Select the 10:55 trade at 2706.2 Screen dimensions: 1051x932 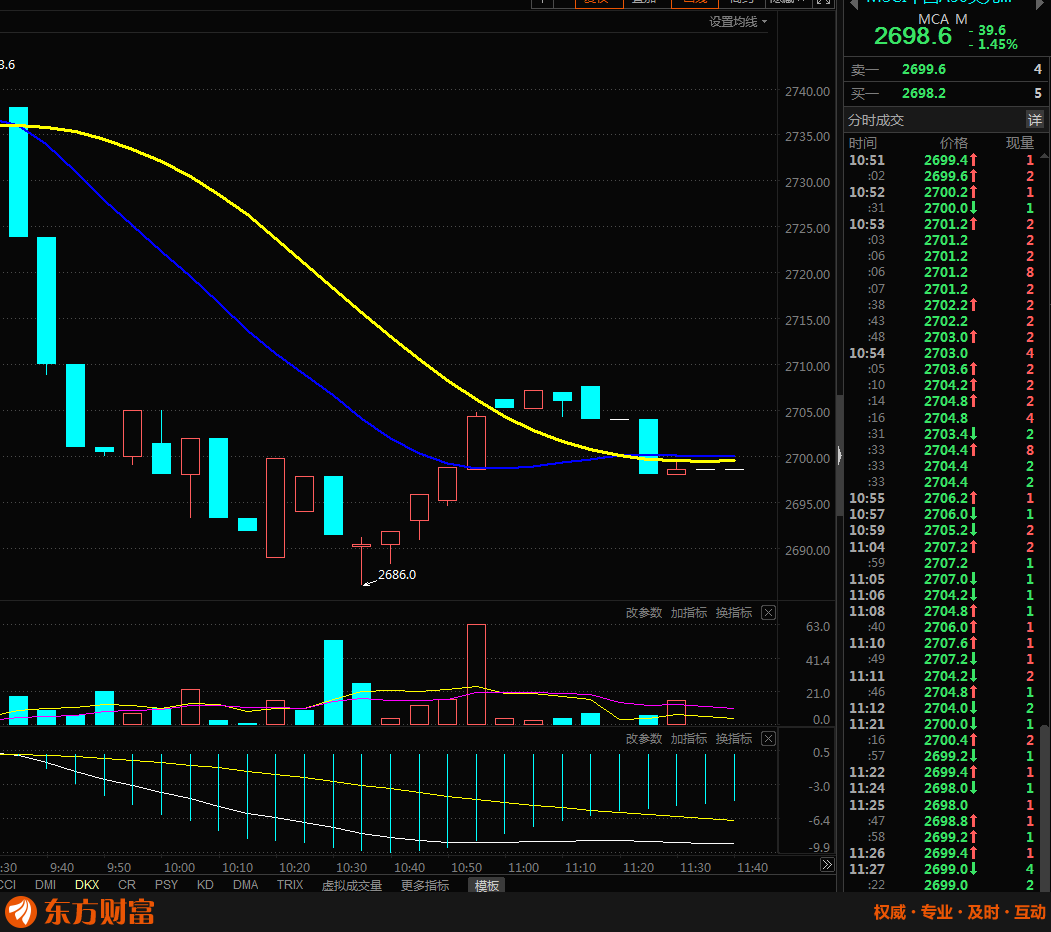(x=942, y=498)
